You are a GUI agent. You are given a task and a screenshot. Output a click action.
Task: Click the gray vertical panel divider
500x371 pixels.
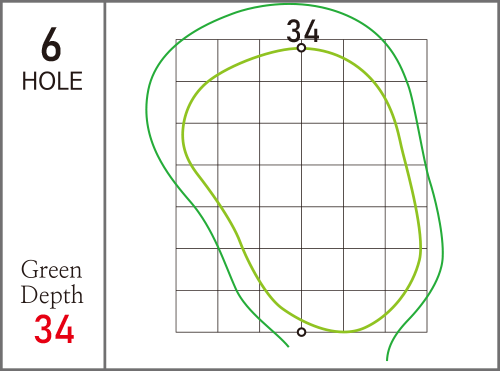pos(105,185)
